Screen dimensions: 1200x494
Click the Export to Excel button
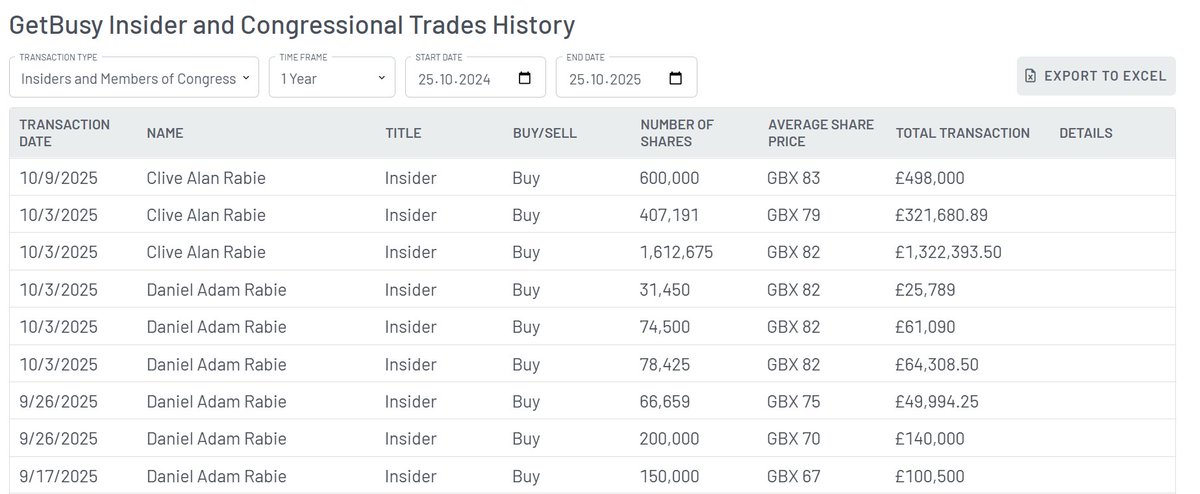(x=1096, y=76)
